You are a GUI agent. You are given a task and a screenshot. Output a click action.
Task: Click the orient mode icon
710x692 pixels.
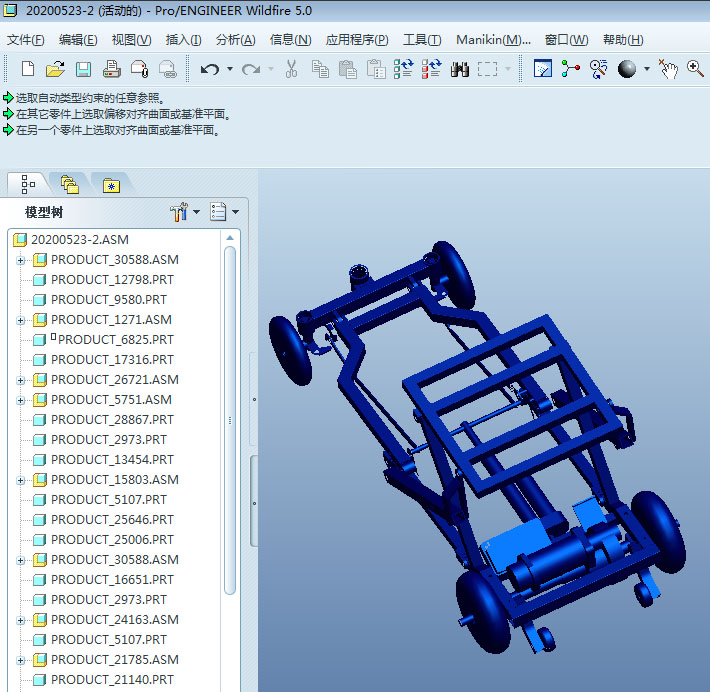coord(599,69)
